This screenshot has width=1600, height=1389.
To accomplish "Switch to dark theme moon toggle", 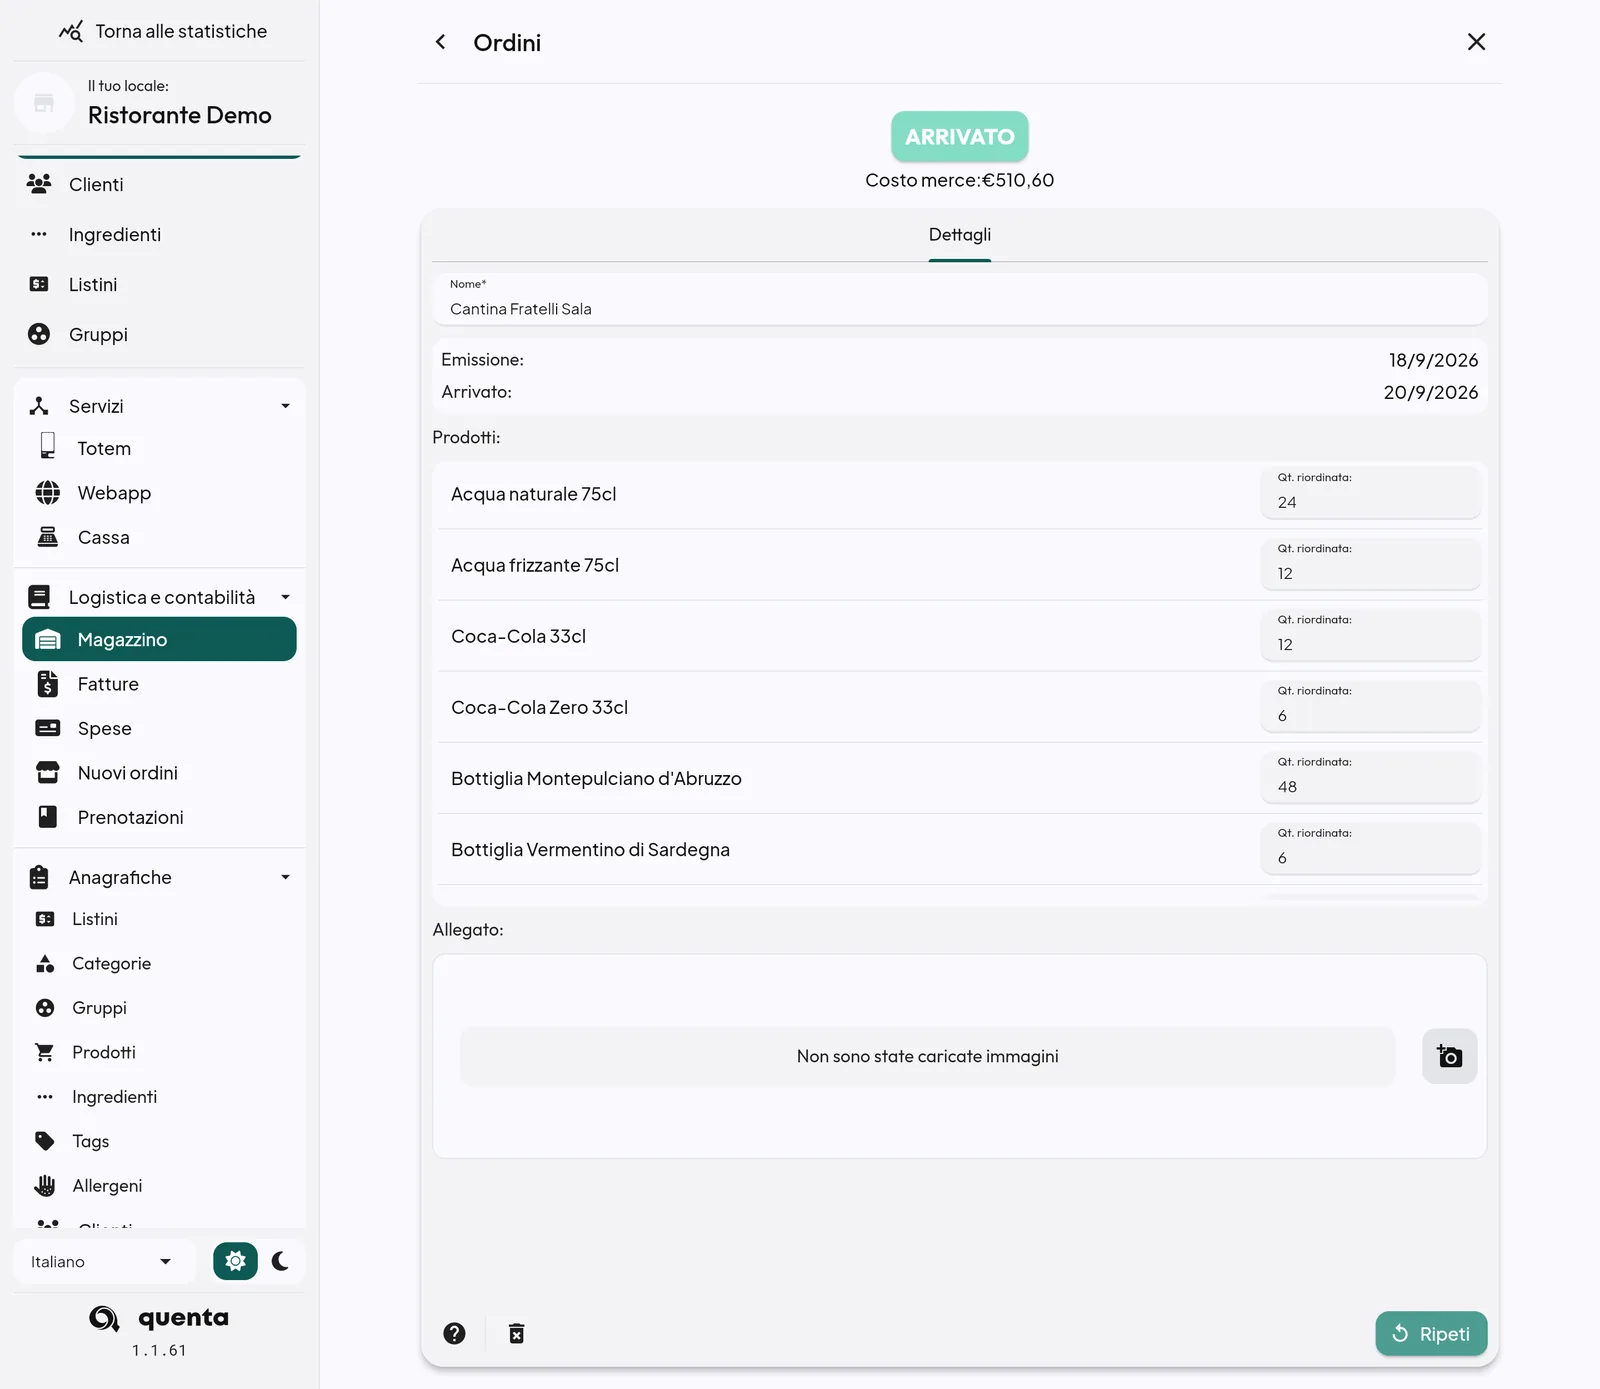I will click(280, 1261).
